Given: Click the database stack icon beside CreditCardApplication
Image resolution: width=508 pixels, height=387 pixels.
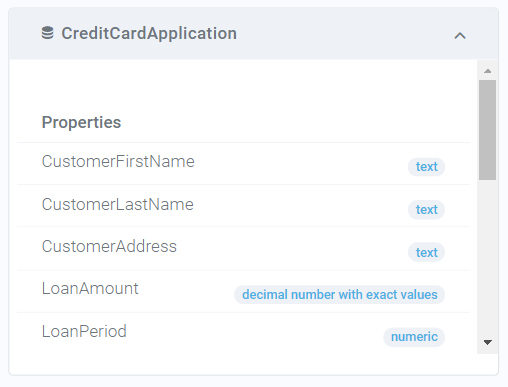Looking at the screenshot, I should click(47, 33).
